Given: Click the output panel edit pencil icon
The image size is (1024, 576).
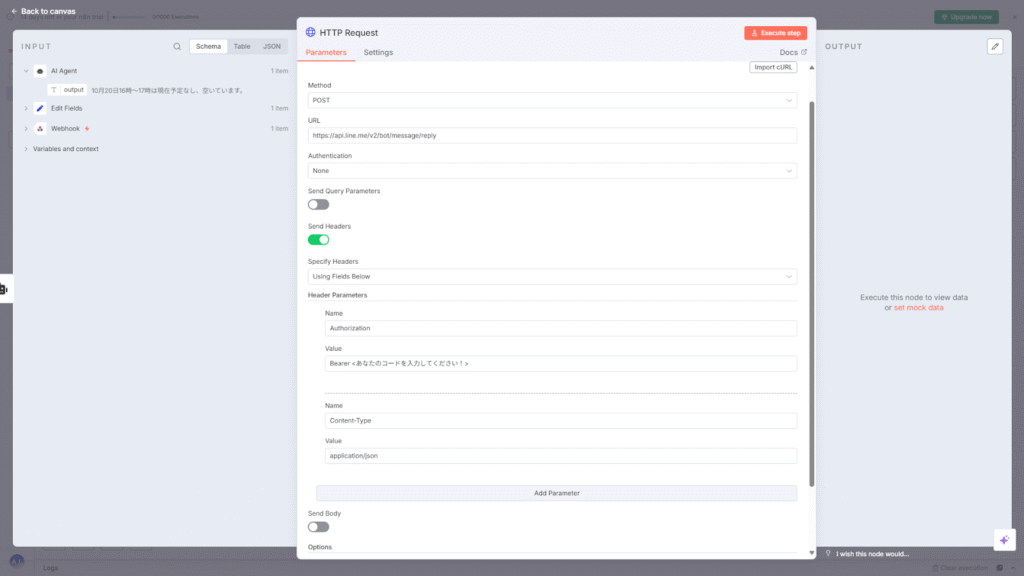Looking at the screenshot, I should pyautogui.click(x=994, y=46).
